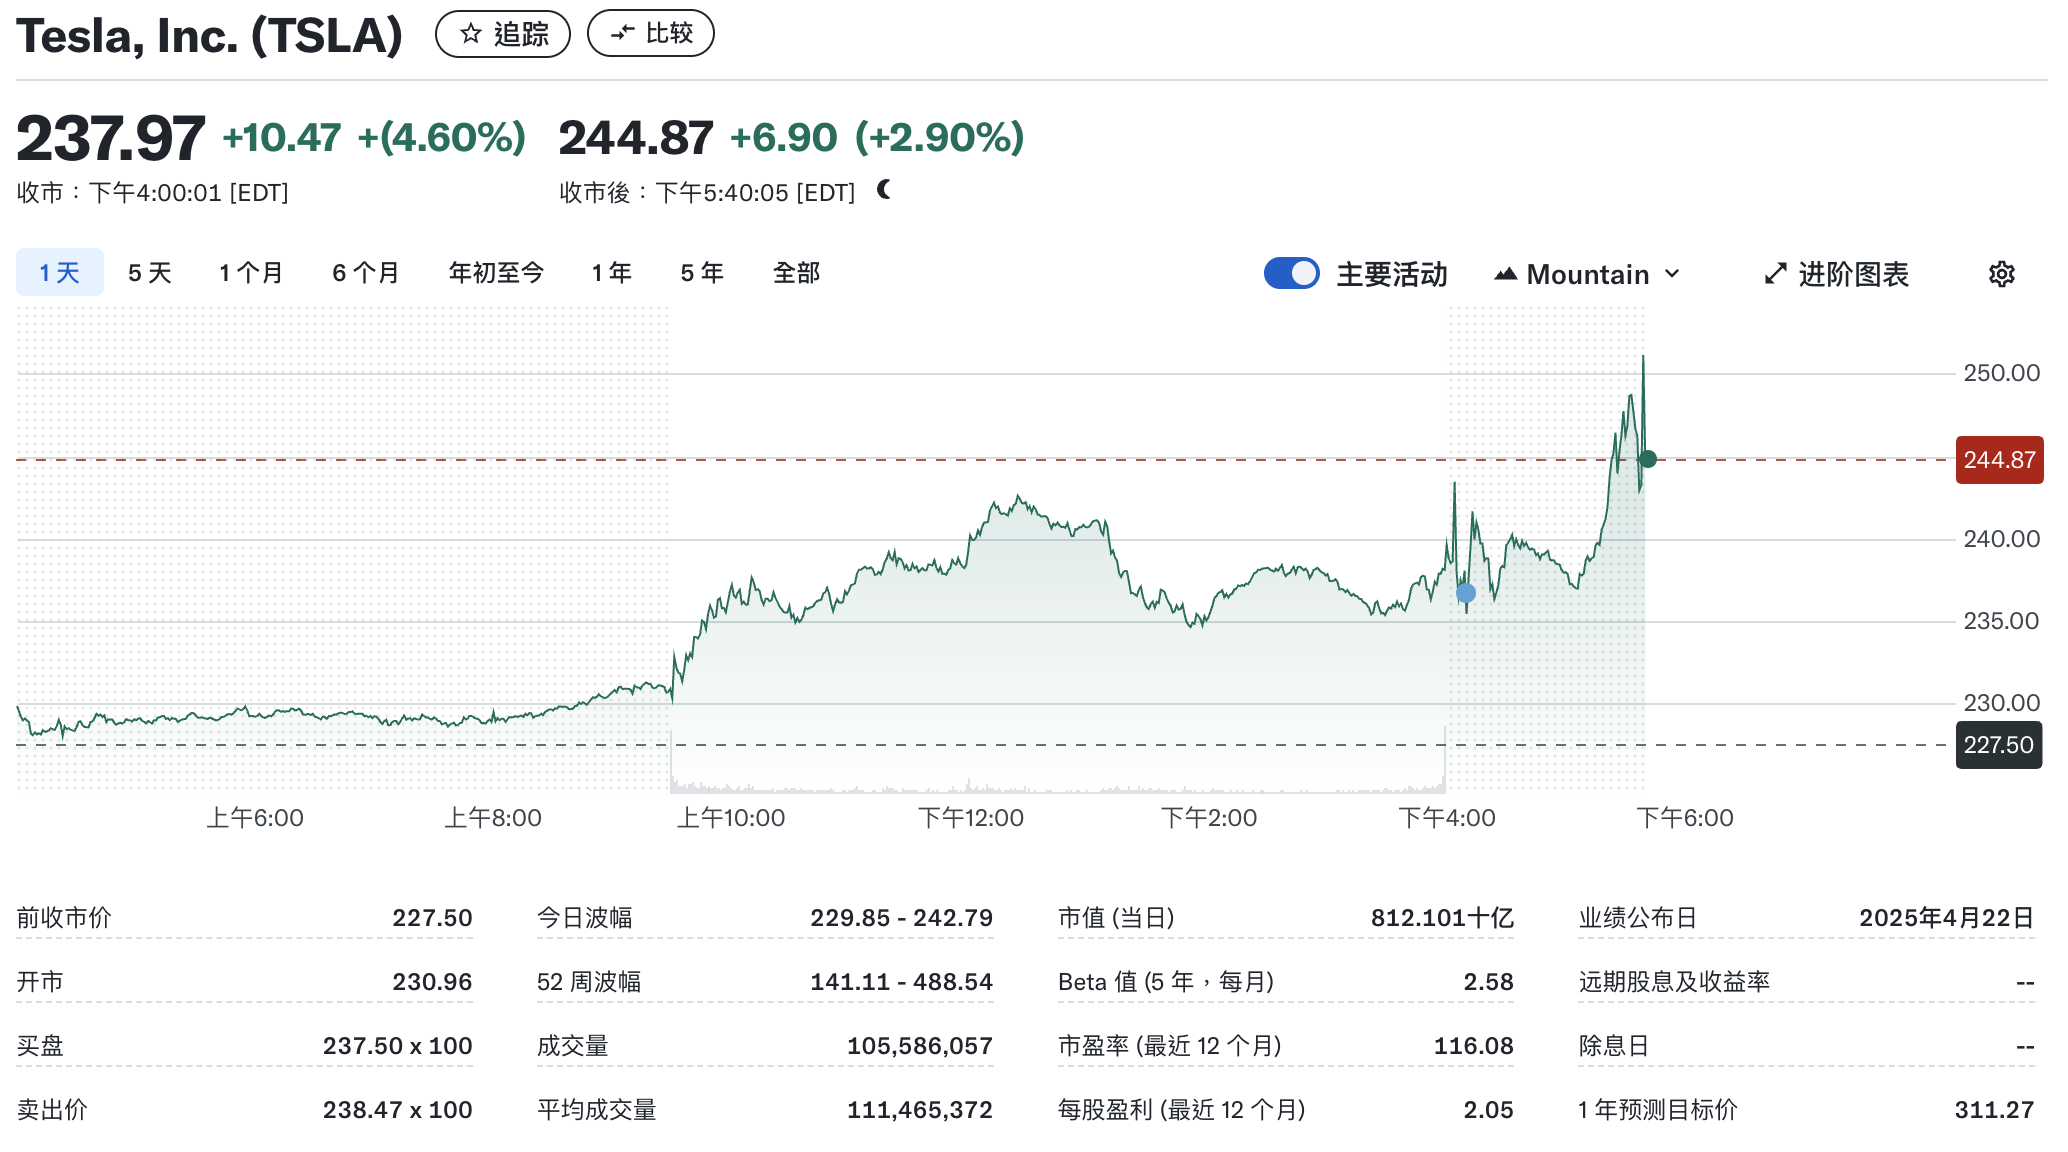Viewport: 2068px width, 1152px height.
Task: Click the 收市：下午4:00:01 [EDT] timestamp
Action: click(x=153, y=192)
